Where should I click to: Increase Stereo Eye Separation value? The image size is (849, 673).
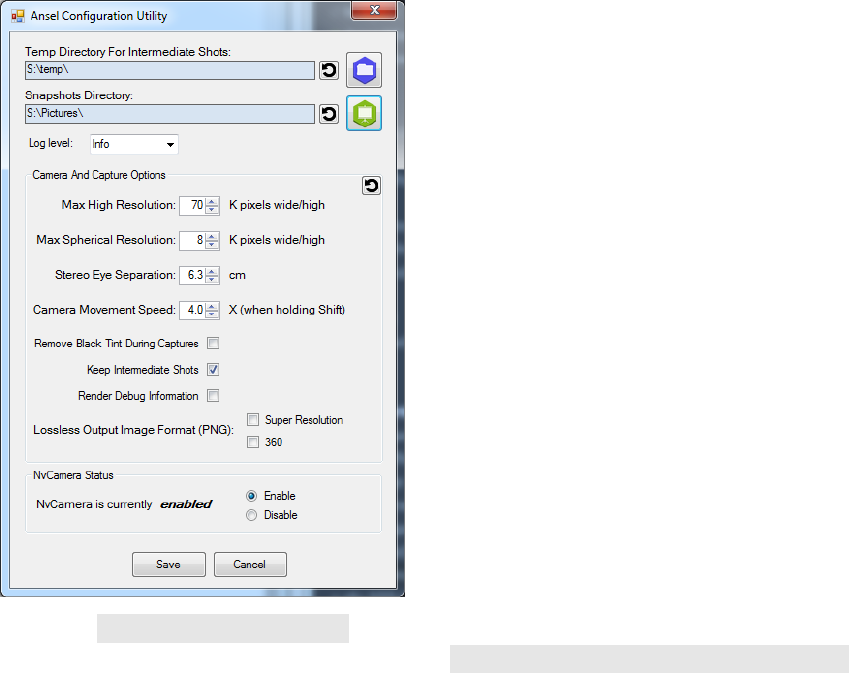pyautogui.click(x=212, y=272)
